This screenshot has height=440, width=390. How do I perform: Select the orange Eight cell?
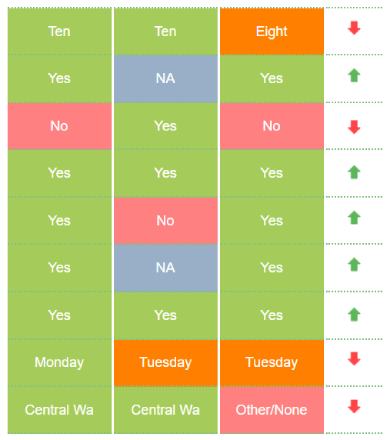[x=272, y=31]
